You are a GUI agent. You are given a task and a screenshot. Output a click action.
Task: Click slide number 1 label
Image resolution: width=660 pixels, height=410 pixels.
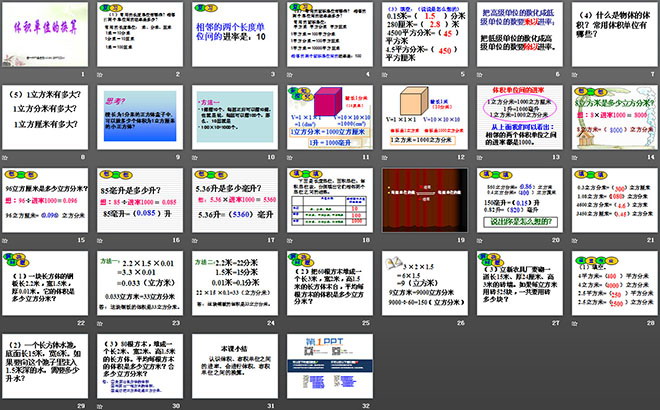(x=83, y=74)
